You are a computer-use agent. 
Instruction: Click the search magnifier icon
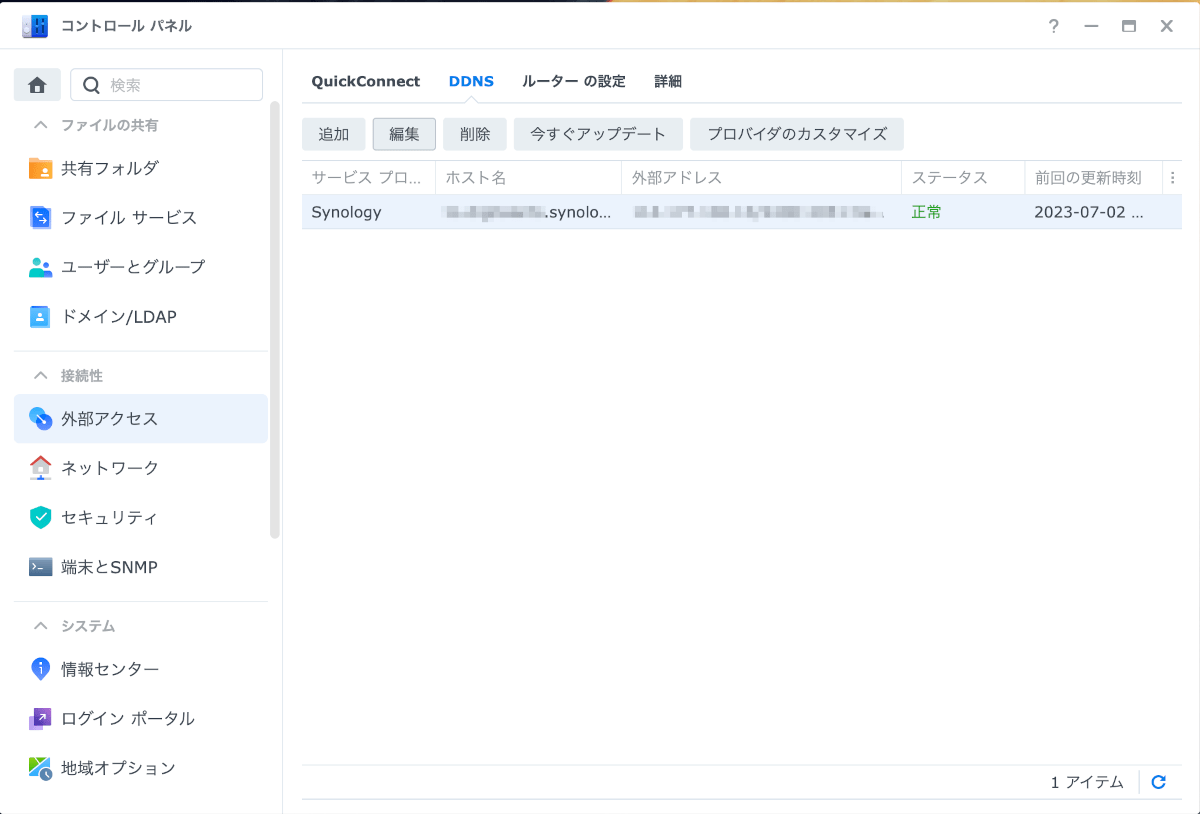click(x=91, y=85)
